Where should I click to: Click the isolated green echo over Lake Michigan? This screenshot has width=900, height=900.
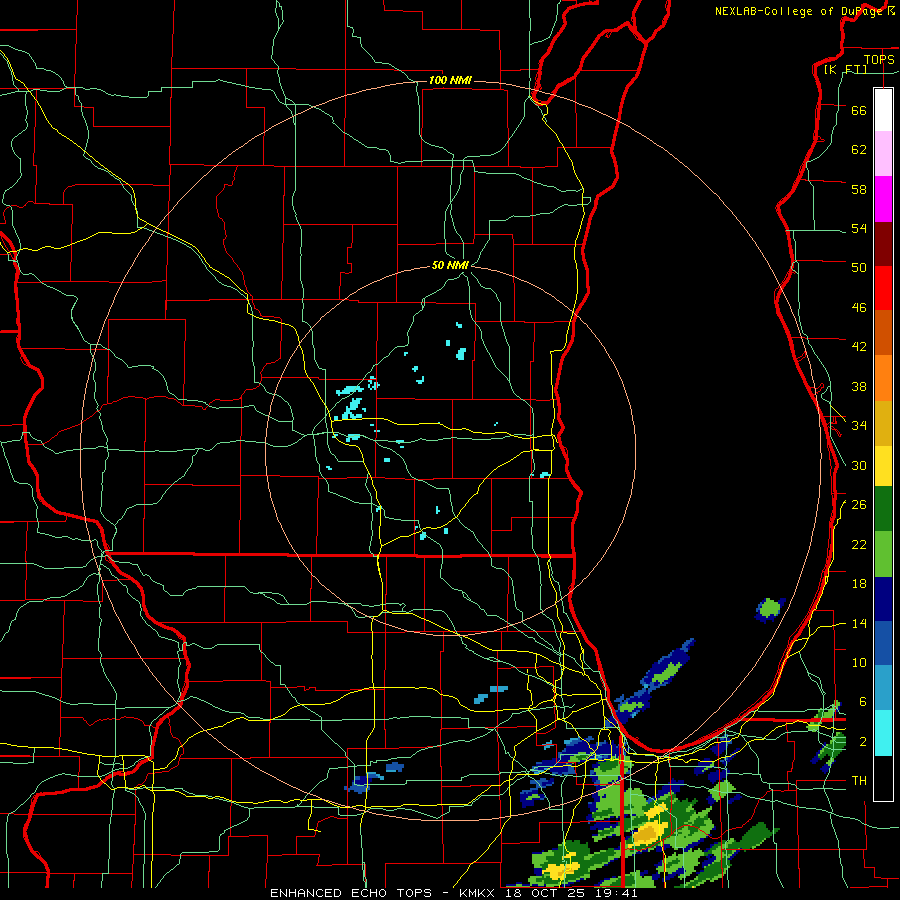(770, 609)
